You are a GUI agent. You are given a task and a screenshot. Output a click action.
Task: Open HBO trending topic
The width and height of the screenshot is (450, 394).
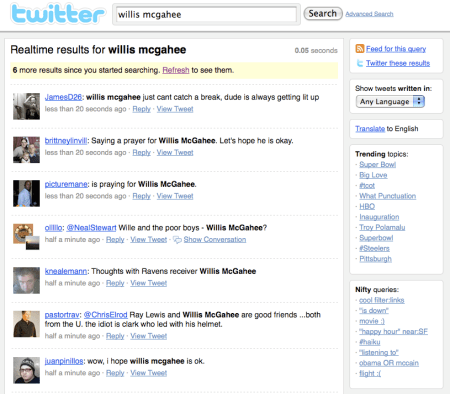[367, 206]
